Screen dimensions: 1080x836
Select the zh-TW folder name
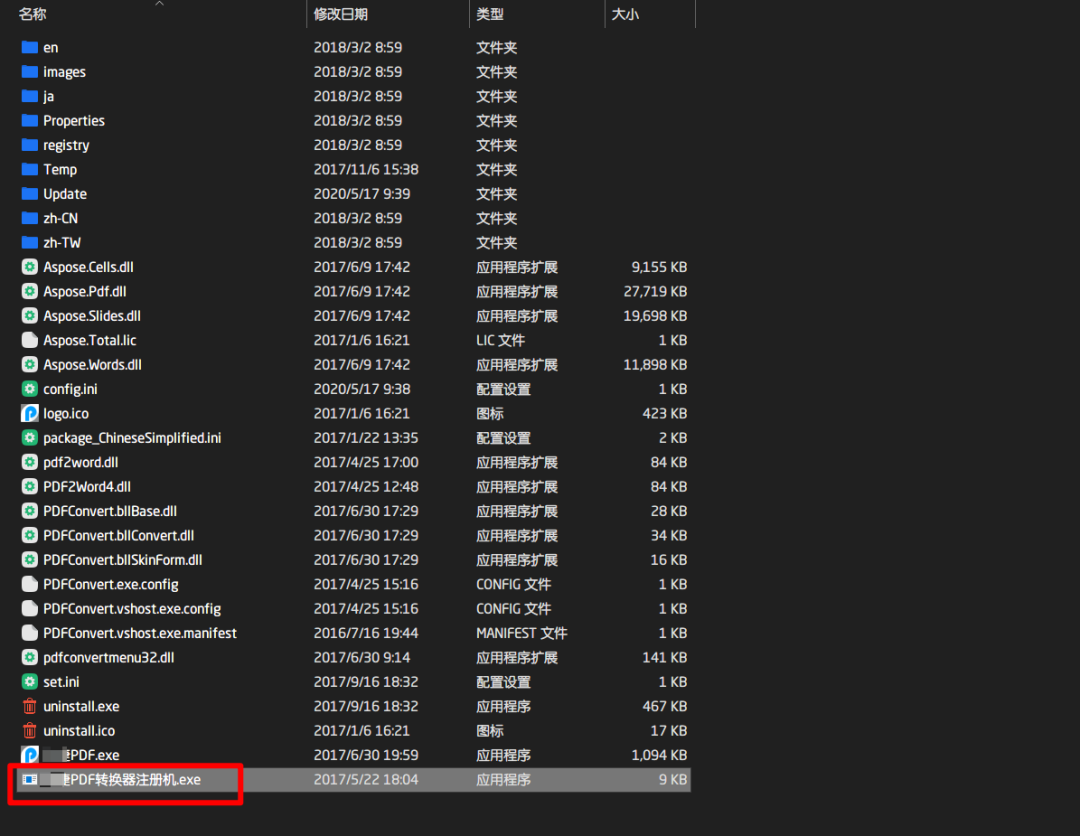(x=62, y=242)
